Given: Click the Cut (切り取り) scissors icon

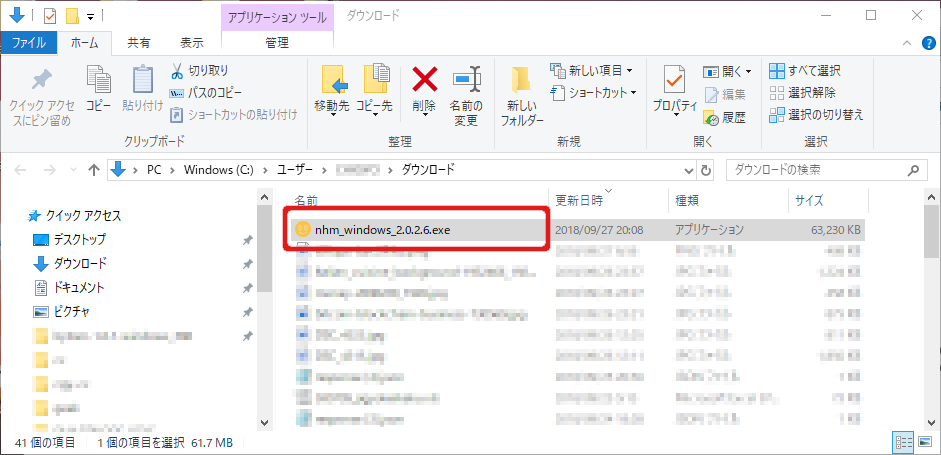Looking at the screenshot, I should 177,71.
